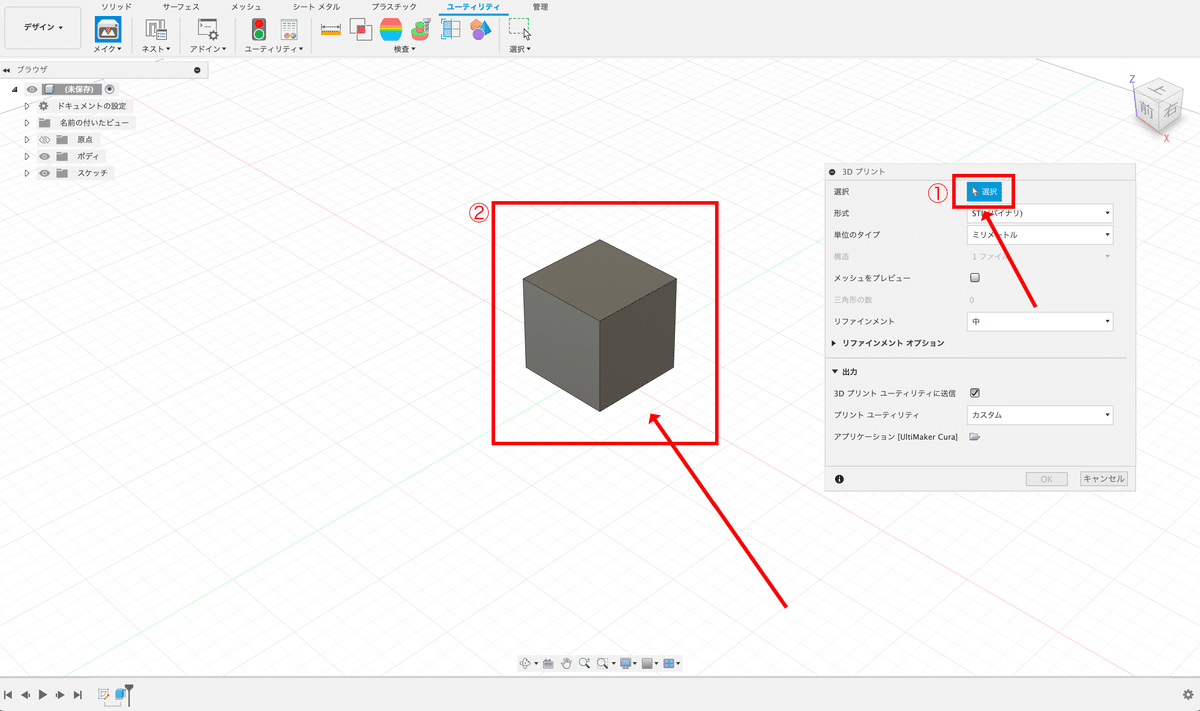Open the プリント ユーティリティ カスタム dropdown
This screenshot has height=711, width=1200.
click(1040, 415)
